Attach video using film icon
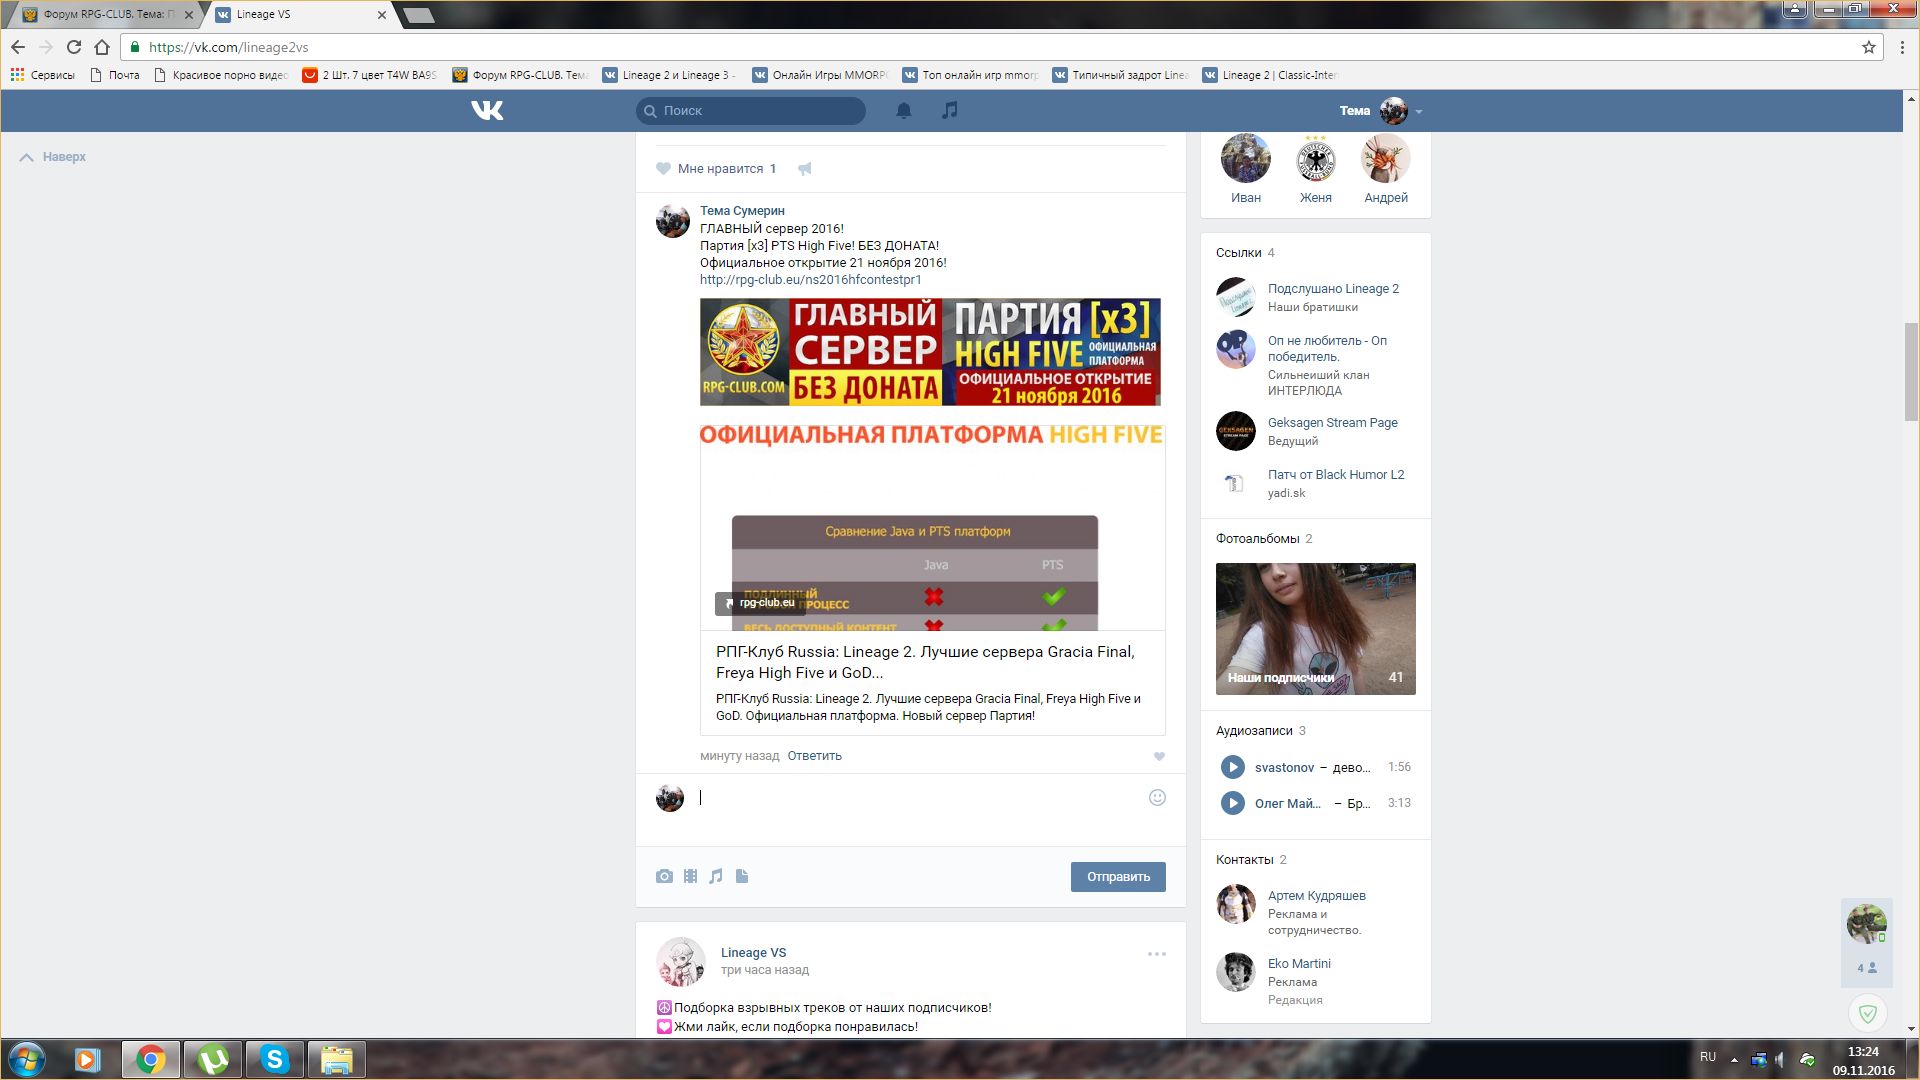This screenshot has width=1920, height=1080. pyautogui.click(x=690, y=876)
